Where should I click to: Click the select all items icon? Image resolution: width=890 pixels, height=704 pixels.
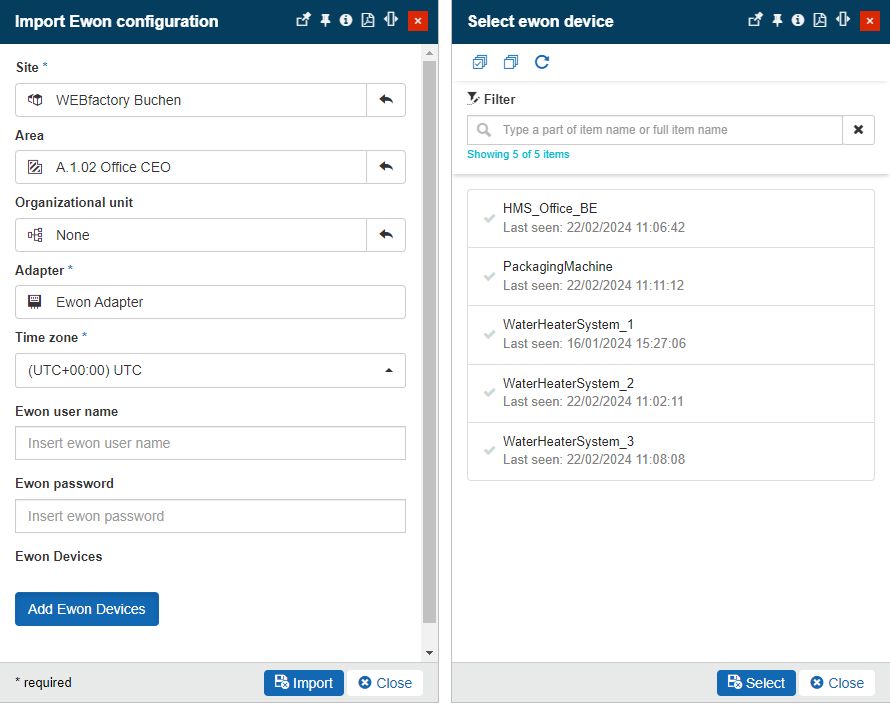pos(480,63)
